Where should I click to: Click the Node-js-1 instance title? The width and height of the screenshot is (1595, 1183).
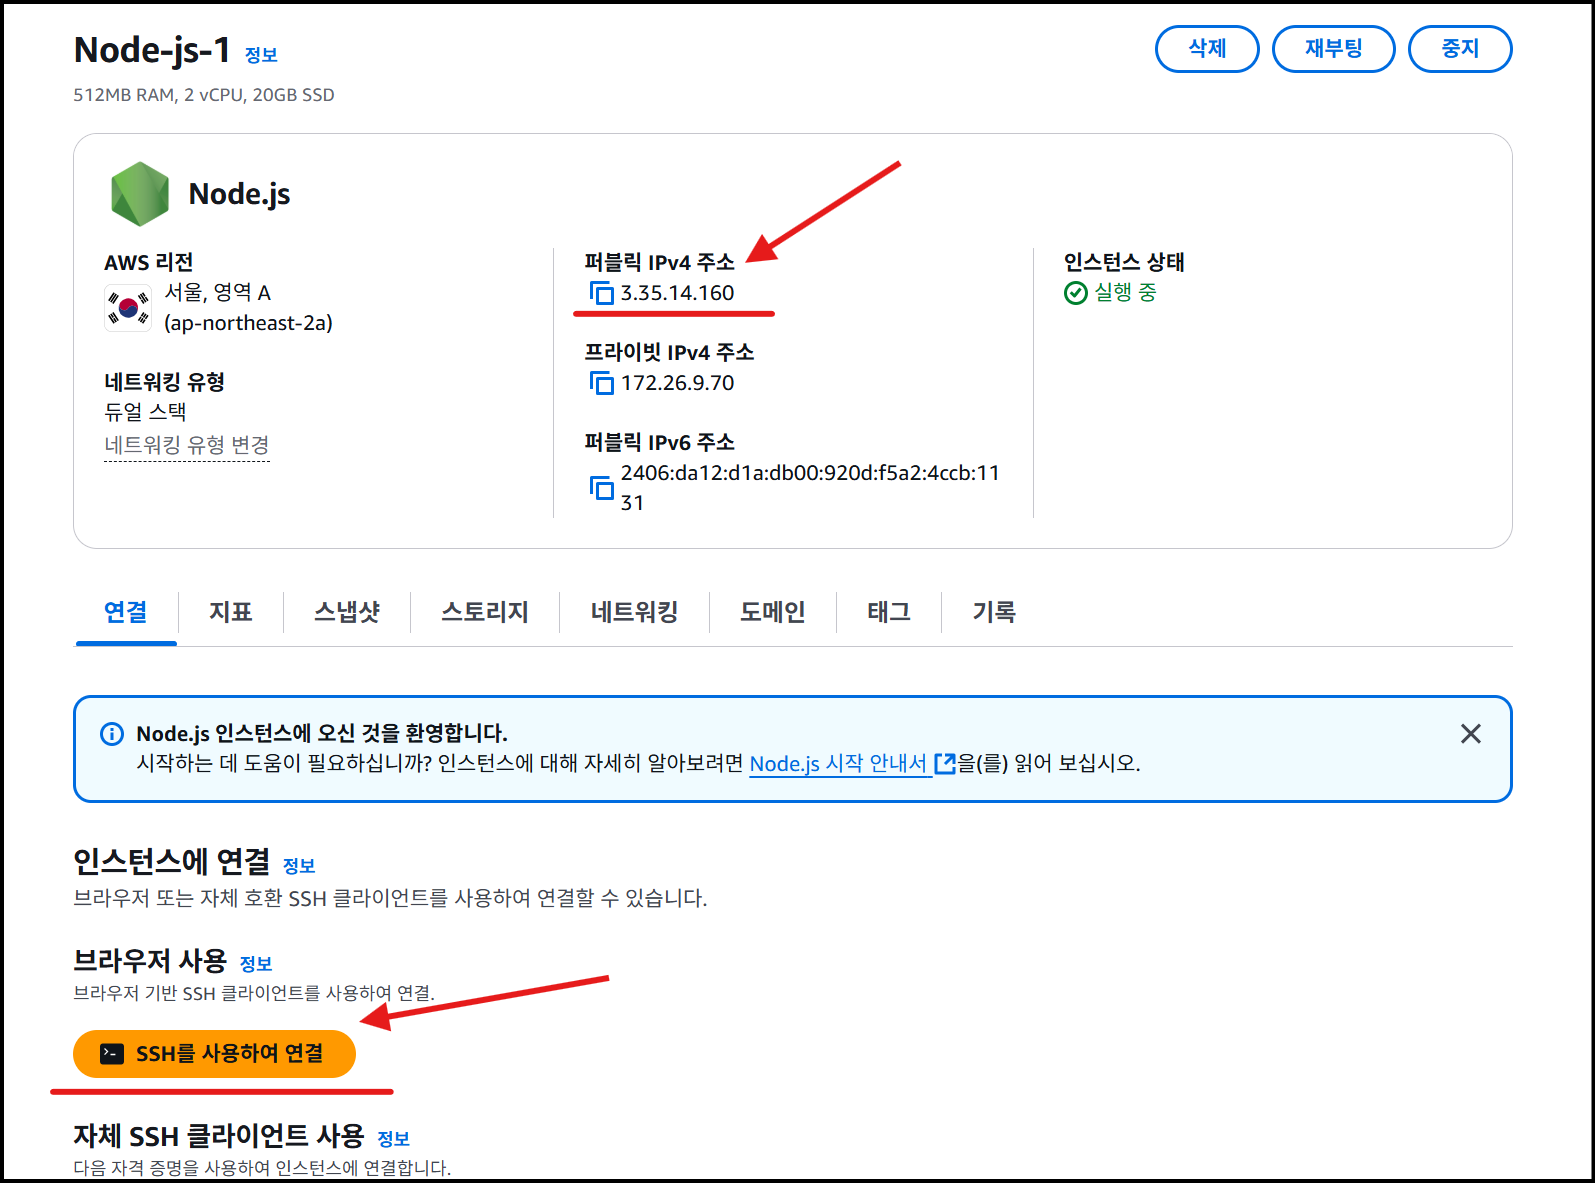pos(152,50)
